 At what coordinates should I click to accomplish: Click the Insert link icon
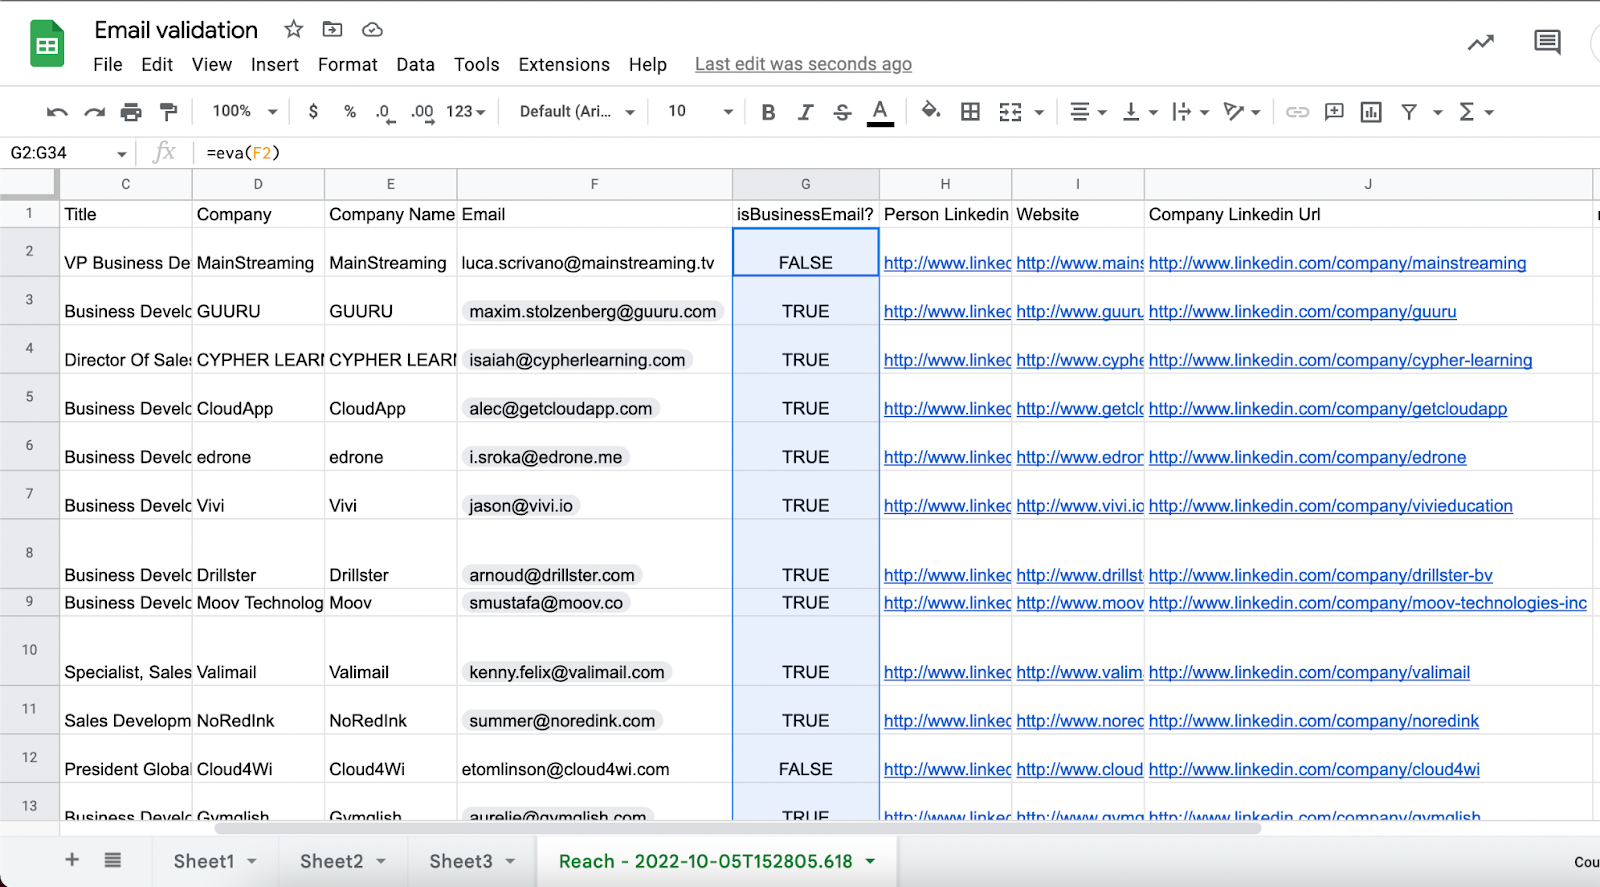point(1297,112)
